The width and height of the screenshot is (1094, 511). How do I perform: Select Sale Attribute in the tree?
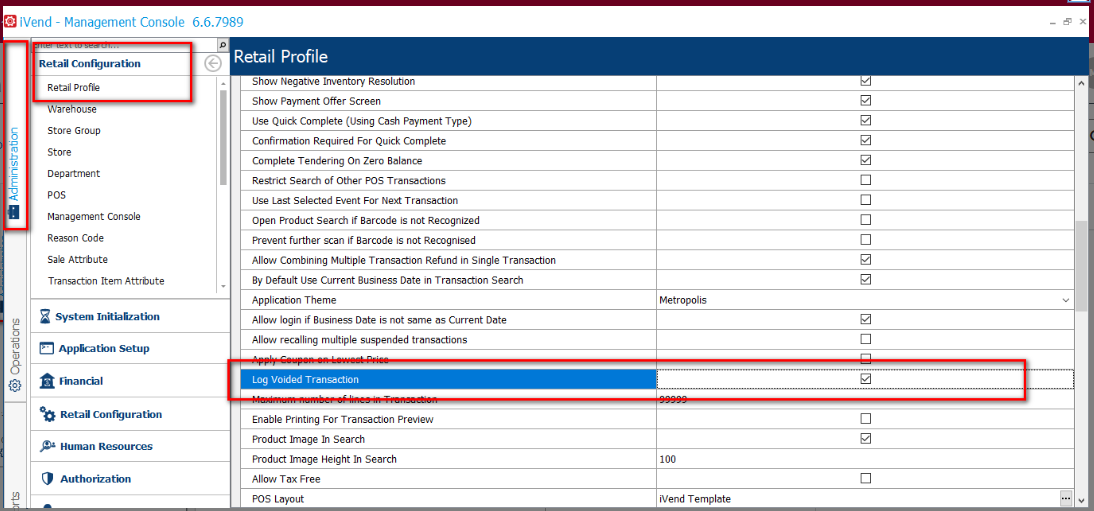click(77, 259)
